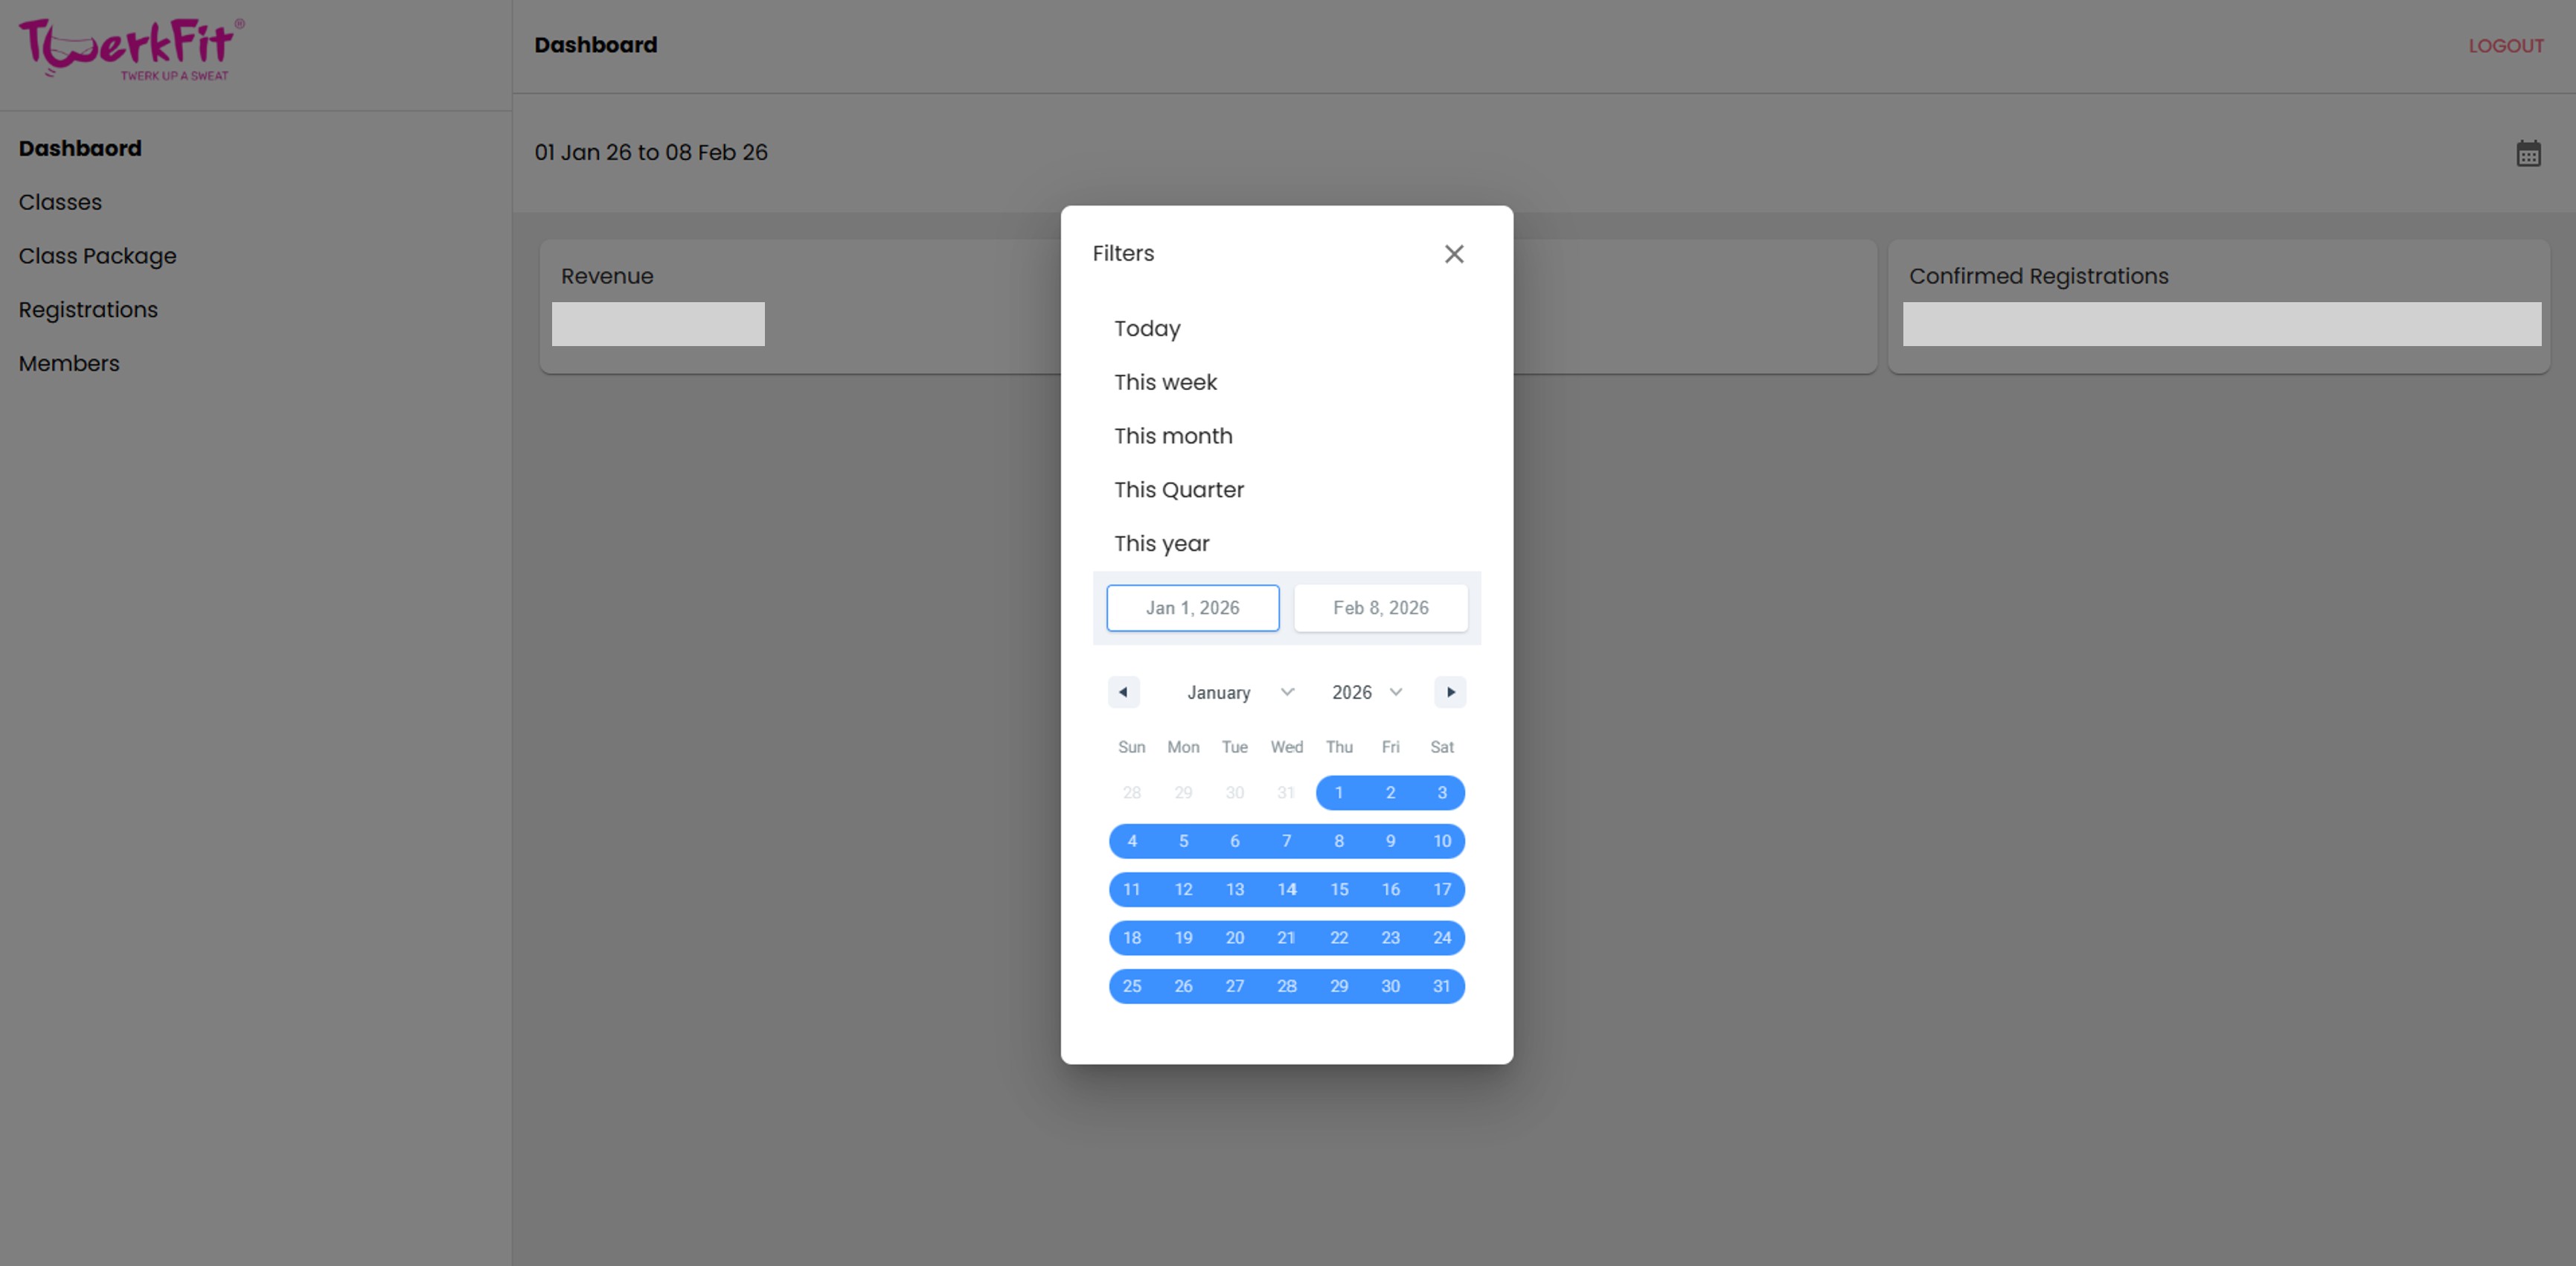This screenshot has width=2576, height=1266.
Task: Click the Feb 8, 2026 end date field
Action: click(1380, 608)
